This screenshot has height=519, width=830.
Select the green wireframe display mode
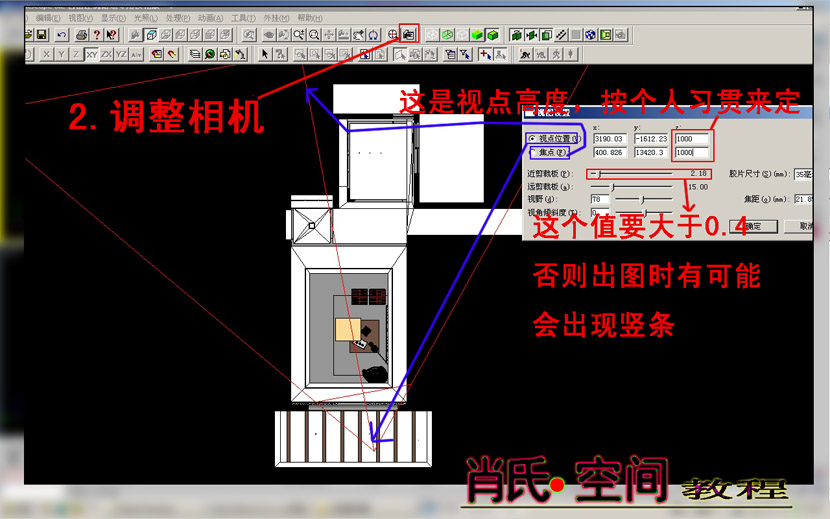447,35
